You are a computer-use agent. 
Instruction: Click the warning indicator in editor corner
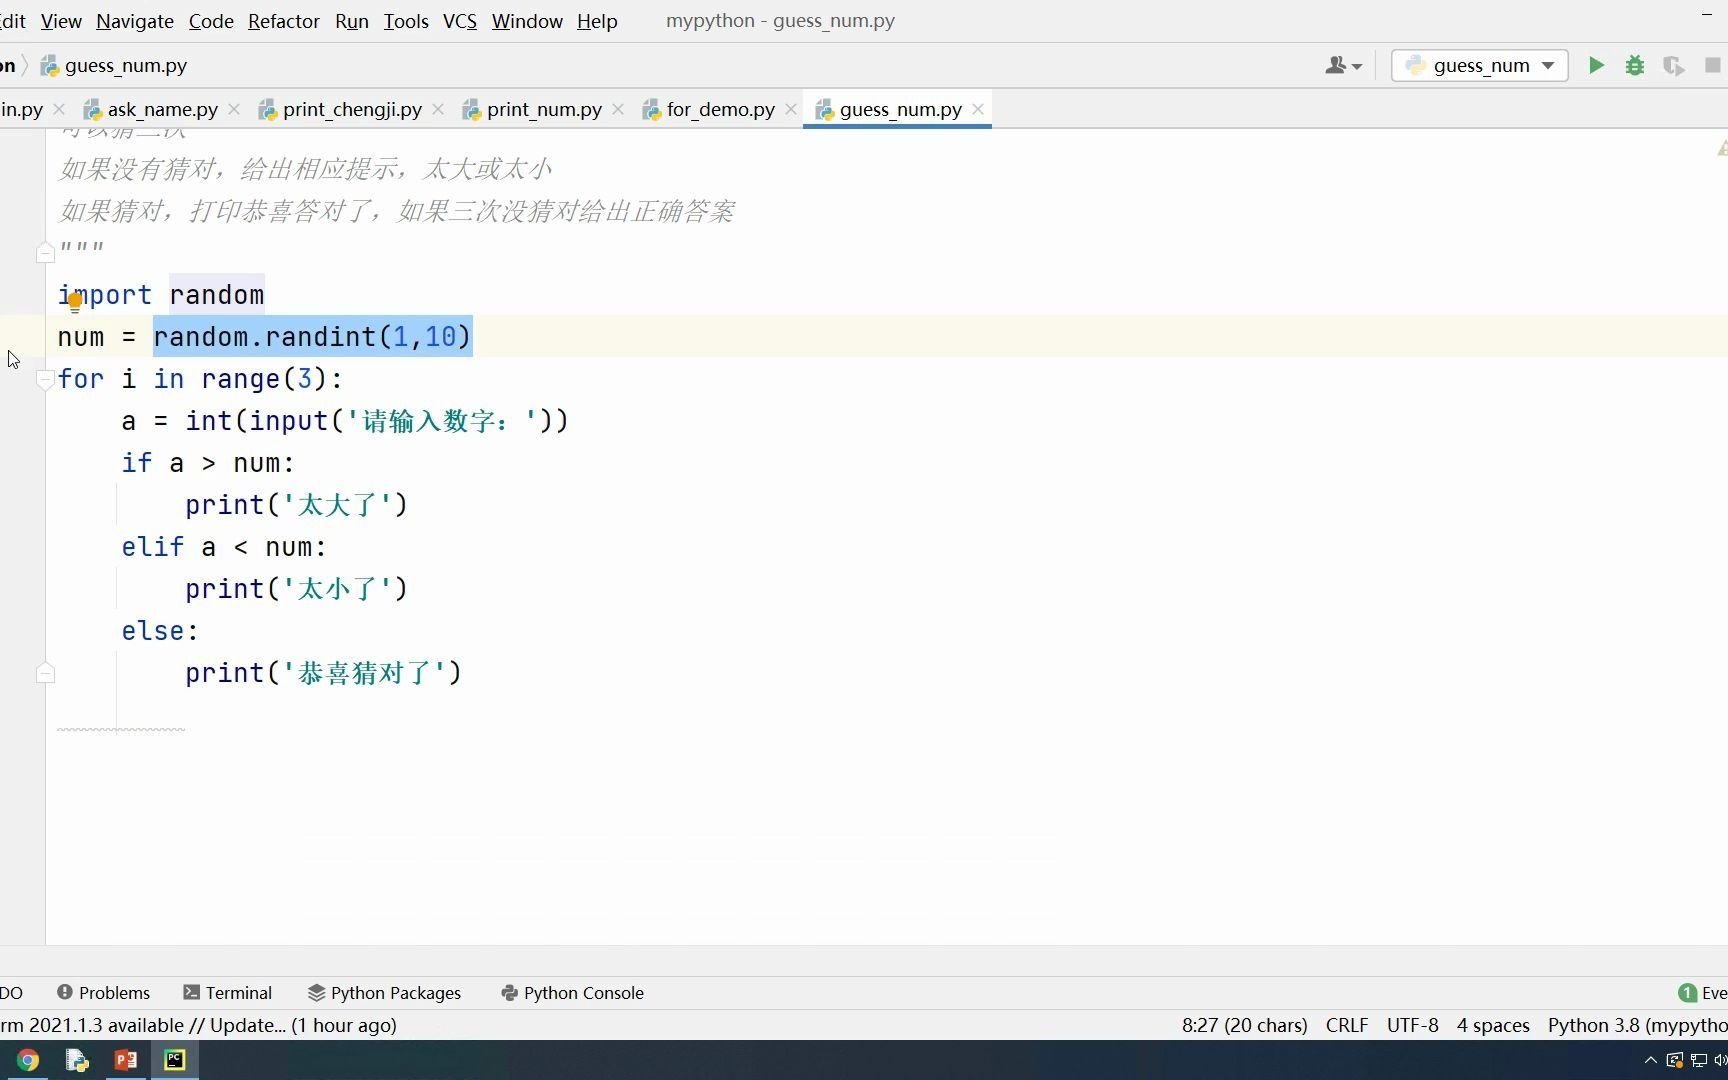tap(1721, 148)
